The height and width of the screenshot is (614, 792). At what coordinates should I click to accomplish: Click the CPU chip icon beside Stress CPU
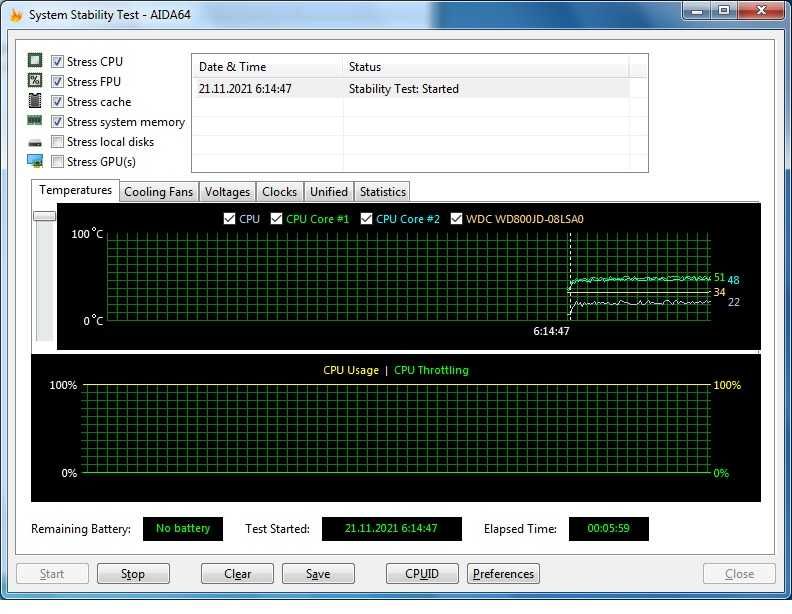coord(35,61)
